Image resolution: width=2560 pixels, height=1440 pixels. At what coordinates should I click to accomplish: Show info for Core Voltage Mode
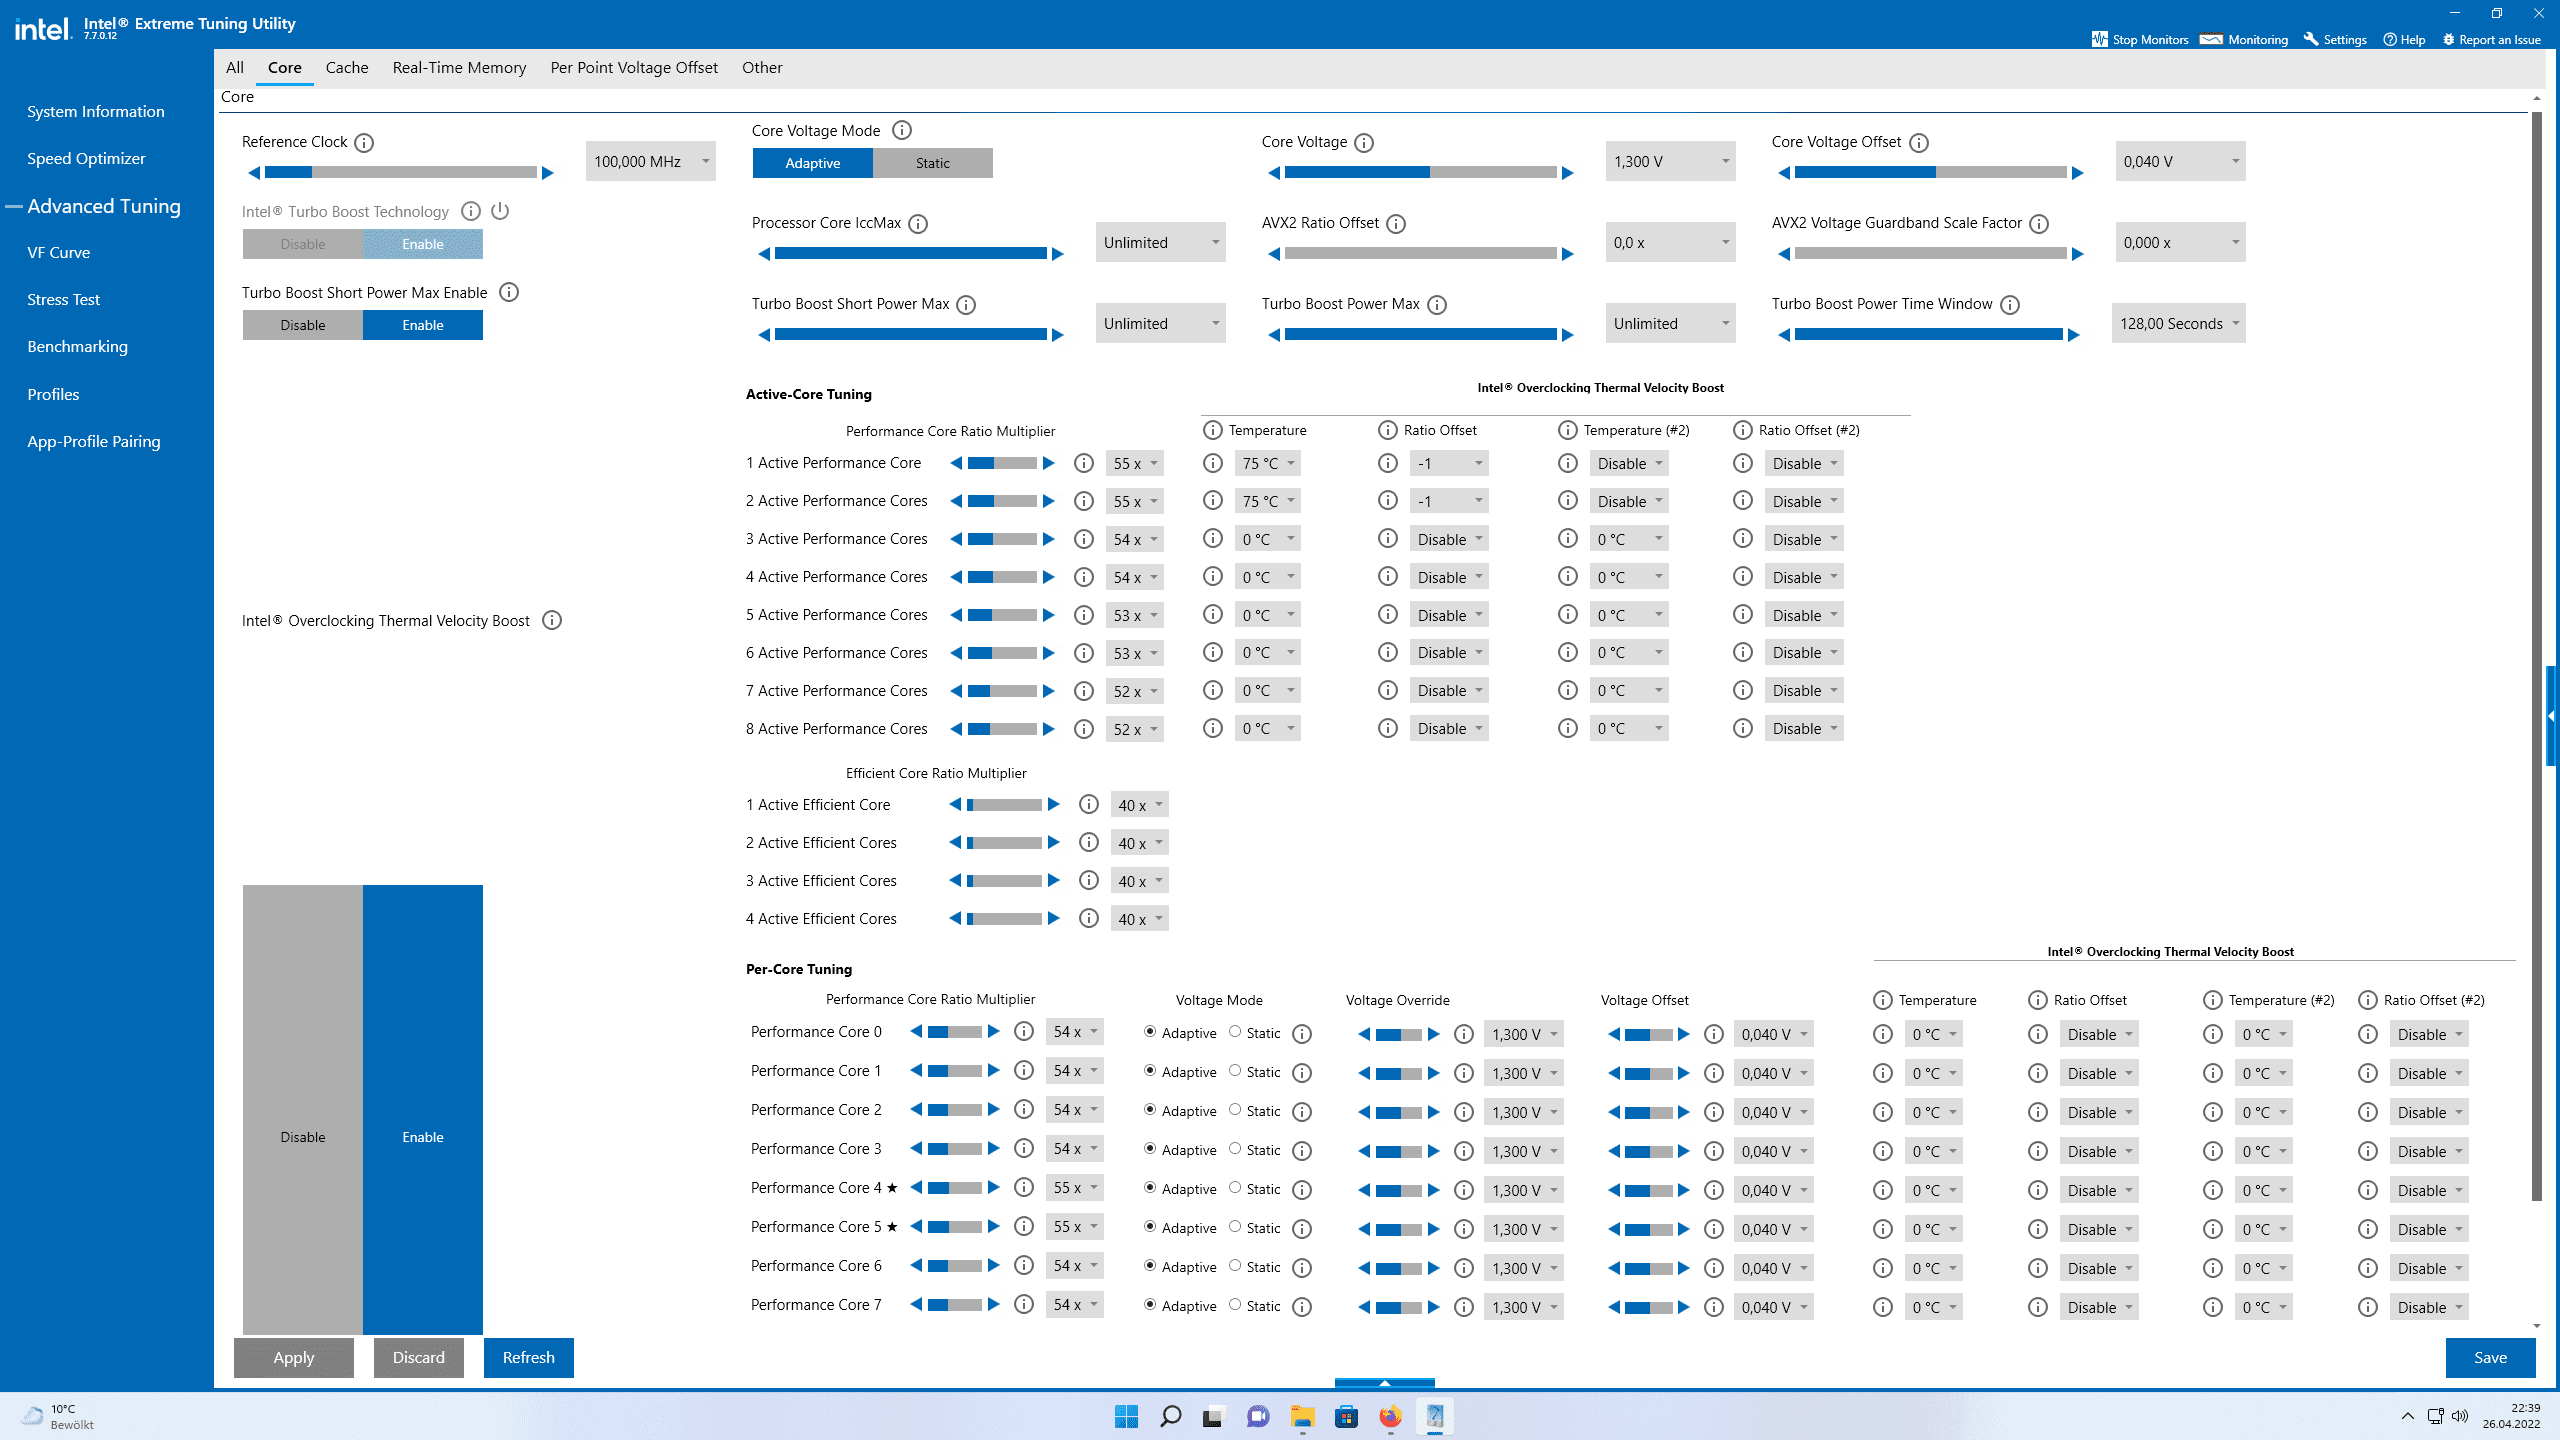coord(902,130)
